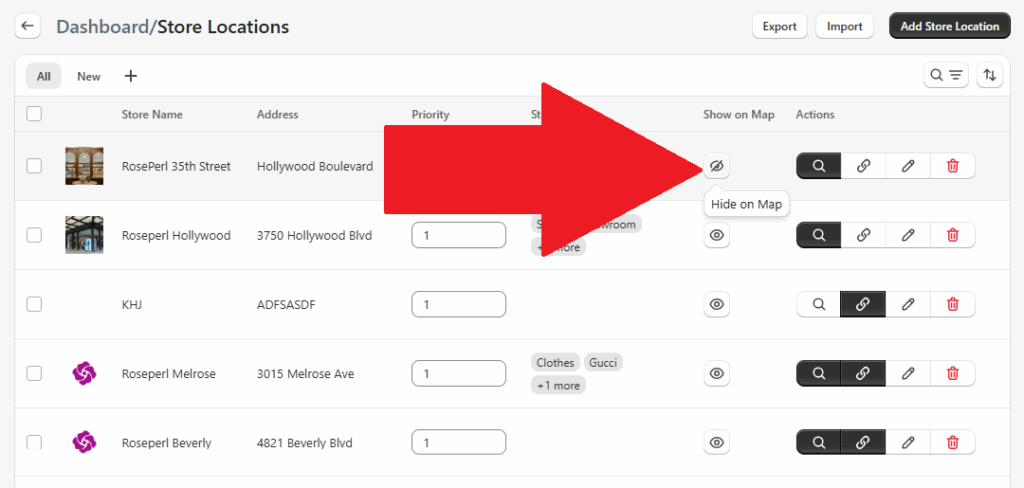Click the sort order icon

click(x=989, y=75)
